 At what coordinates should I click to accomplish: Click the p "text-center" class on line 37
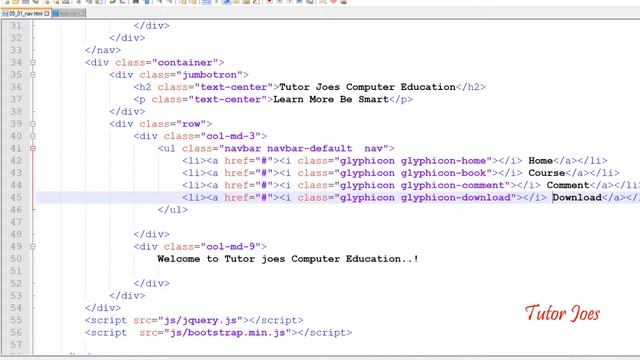pos(227,99)
